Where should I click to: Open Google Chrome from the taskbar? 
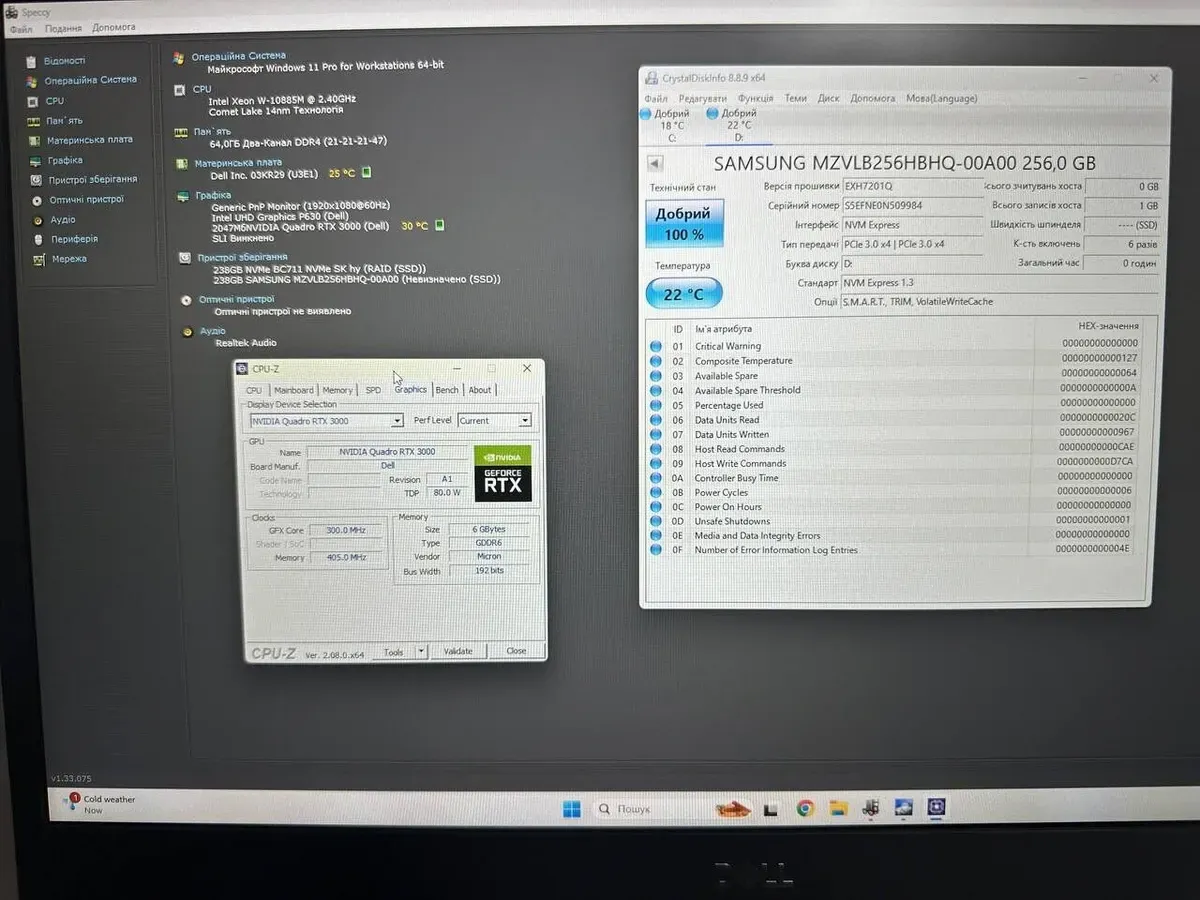805,808
